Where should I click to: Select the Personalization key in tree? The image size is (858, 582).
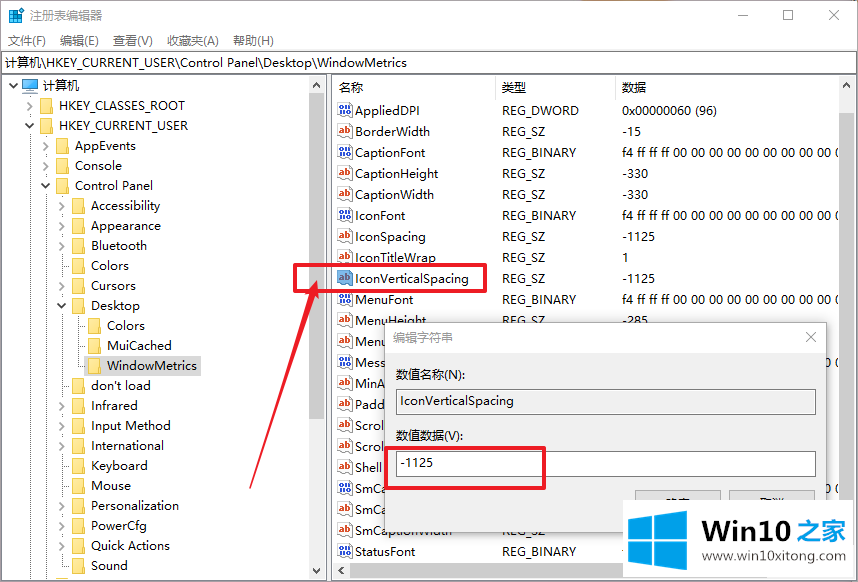pyautogui.click(x=134, y=506)
